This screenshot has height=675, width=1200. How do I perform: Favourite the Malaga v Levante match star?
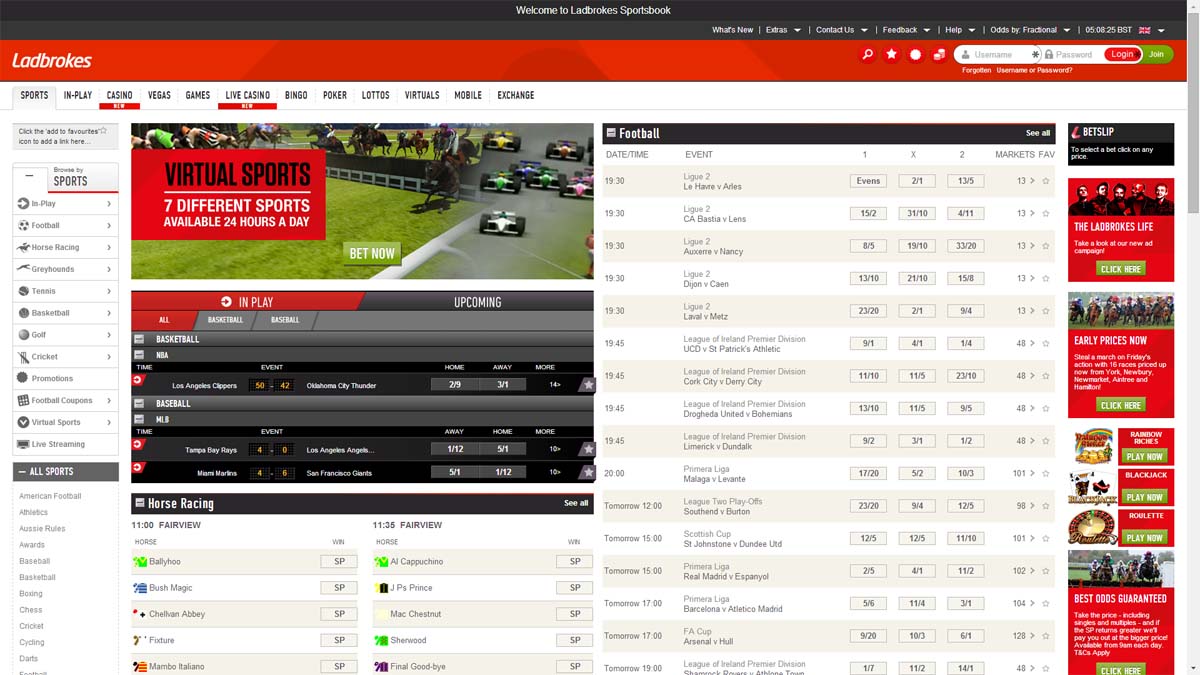[x=1046, y=474]
